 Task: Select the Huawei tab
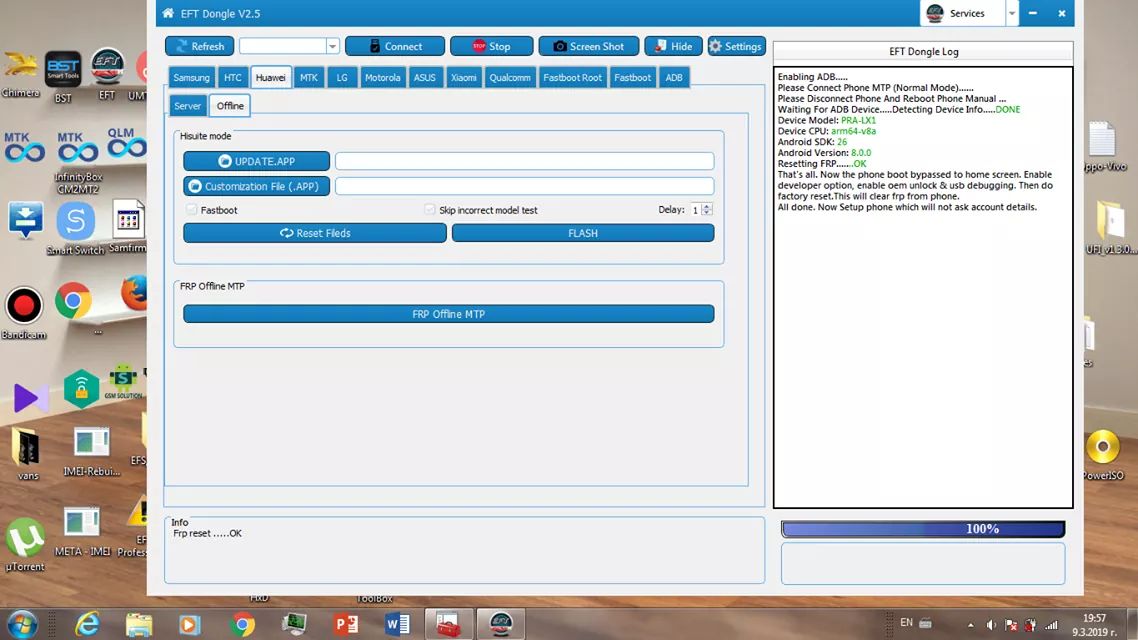pos(271,78)
